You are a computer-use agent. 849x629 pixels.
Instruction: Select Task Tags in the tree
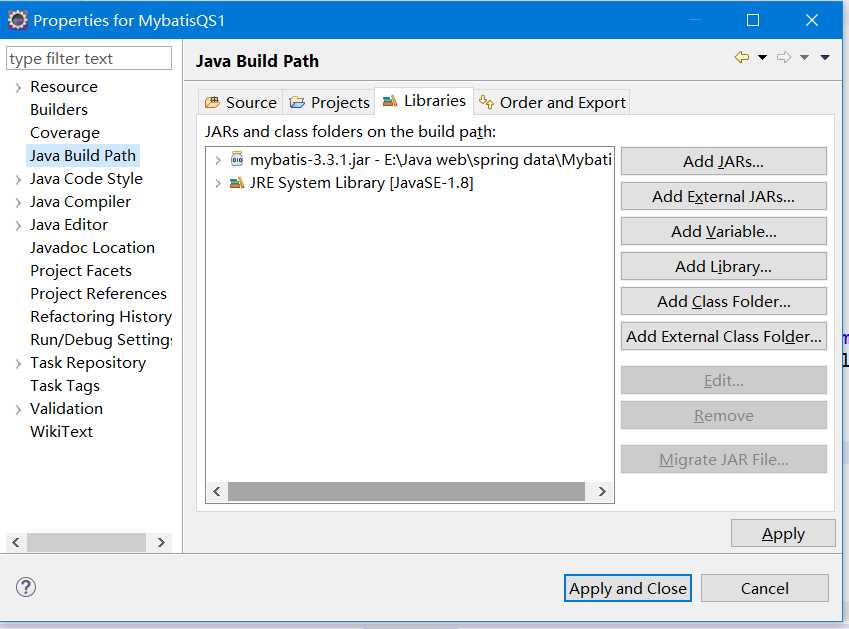pos(65,385)
